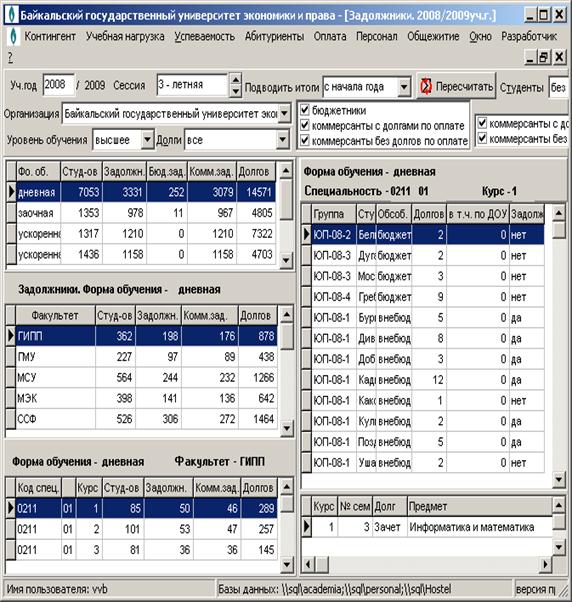Screen dimensions: 572x602
Task: Click the Пересчитать button
Action: pyautogui.click(x=456, y=86)
